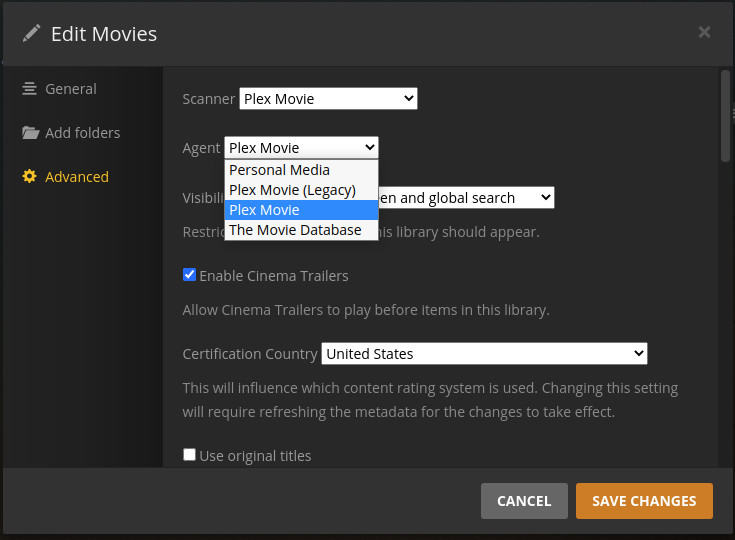The height and width of the screenshot is (540, 735).
Task: Open the Add folders tab
Action: tap(82, 133)
